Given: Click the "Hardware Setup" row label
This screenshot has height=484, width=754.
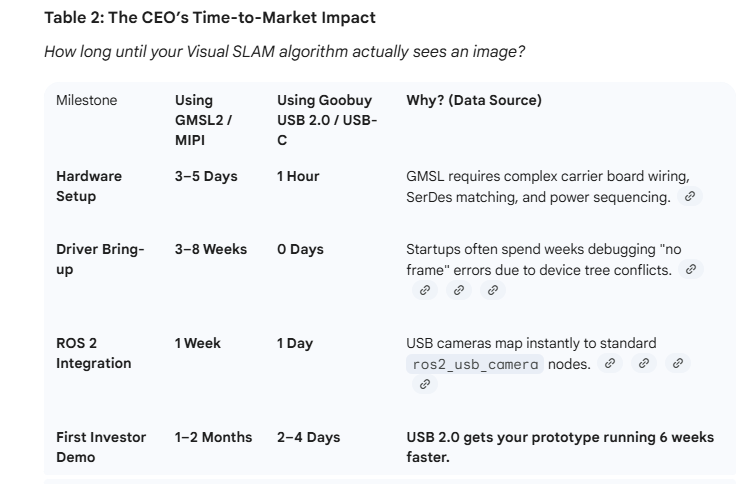Looking at the screenshot, I should coord(89,186).
